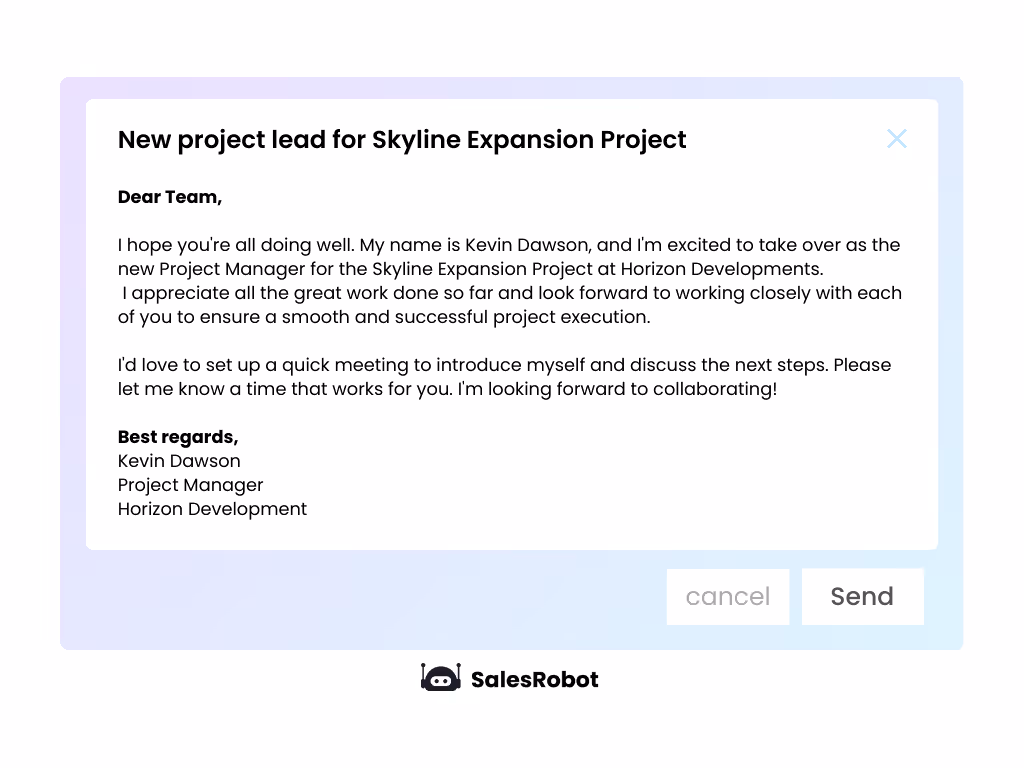
Task: Click the signature name Kevin Dawson
Action: click(x=179, y=461)
